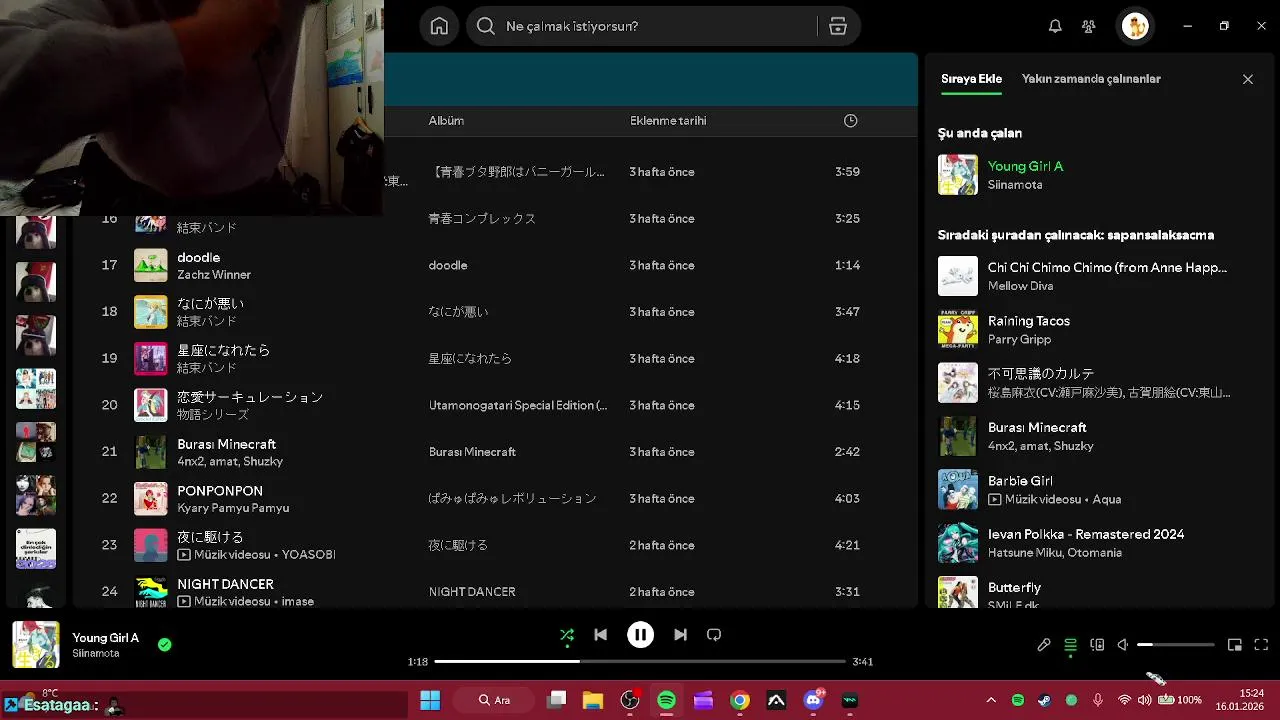Open Siinamota artist link in bottom bar

tap(96, 653)
